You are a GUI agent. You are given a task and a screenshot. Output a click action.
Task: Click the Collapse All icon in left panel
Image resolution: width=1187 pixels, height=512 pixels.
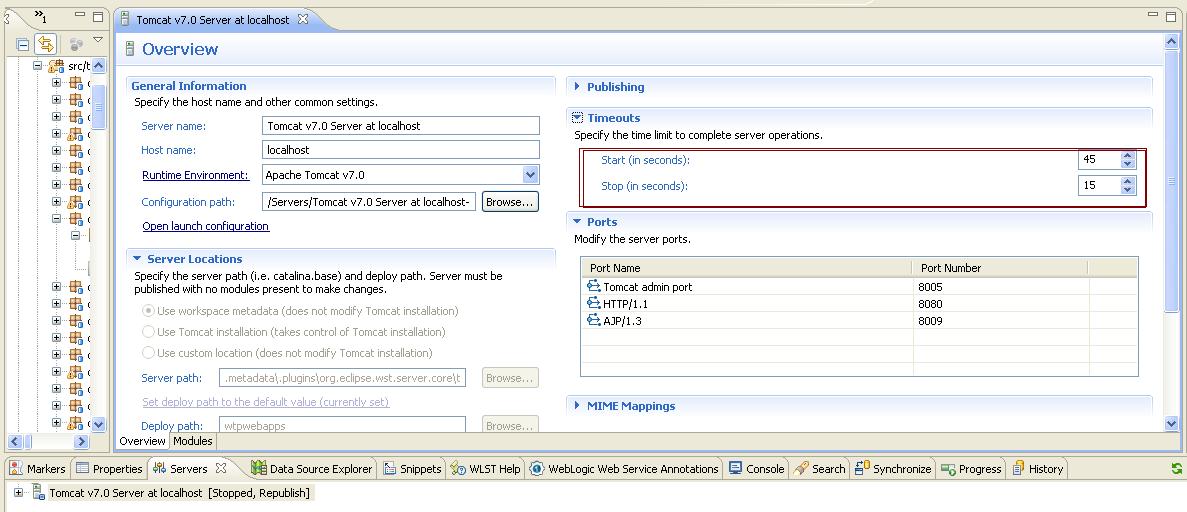click(x=23, y=45)
